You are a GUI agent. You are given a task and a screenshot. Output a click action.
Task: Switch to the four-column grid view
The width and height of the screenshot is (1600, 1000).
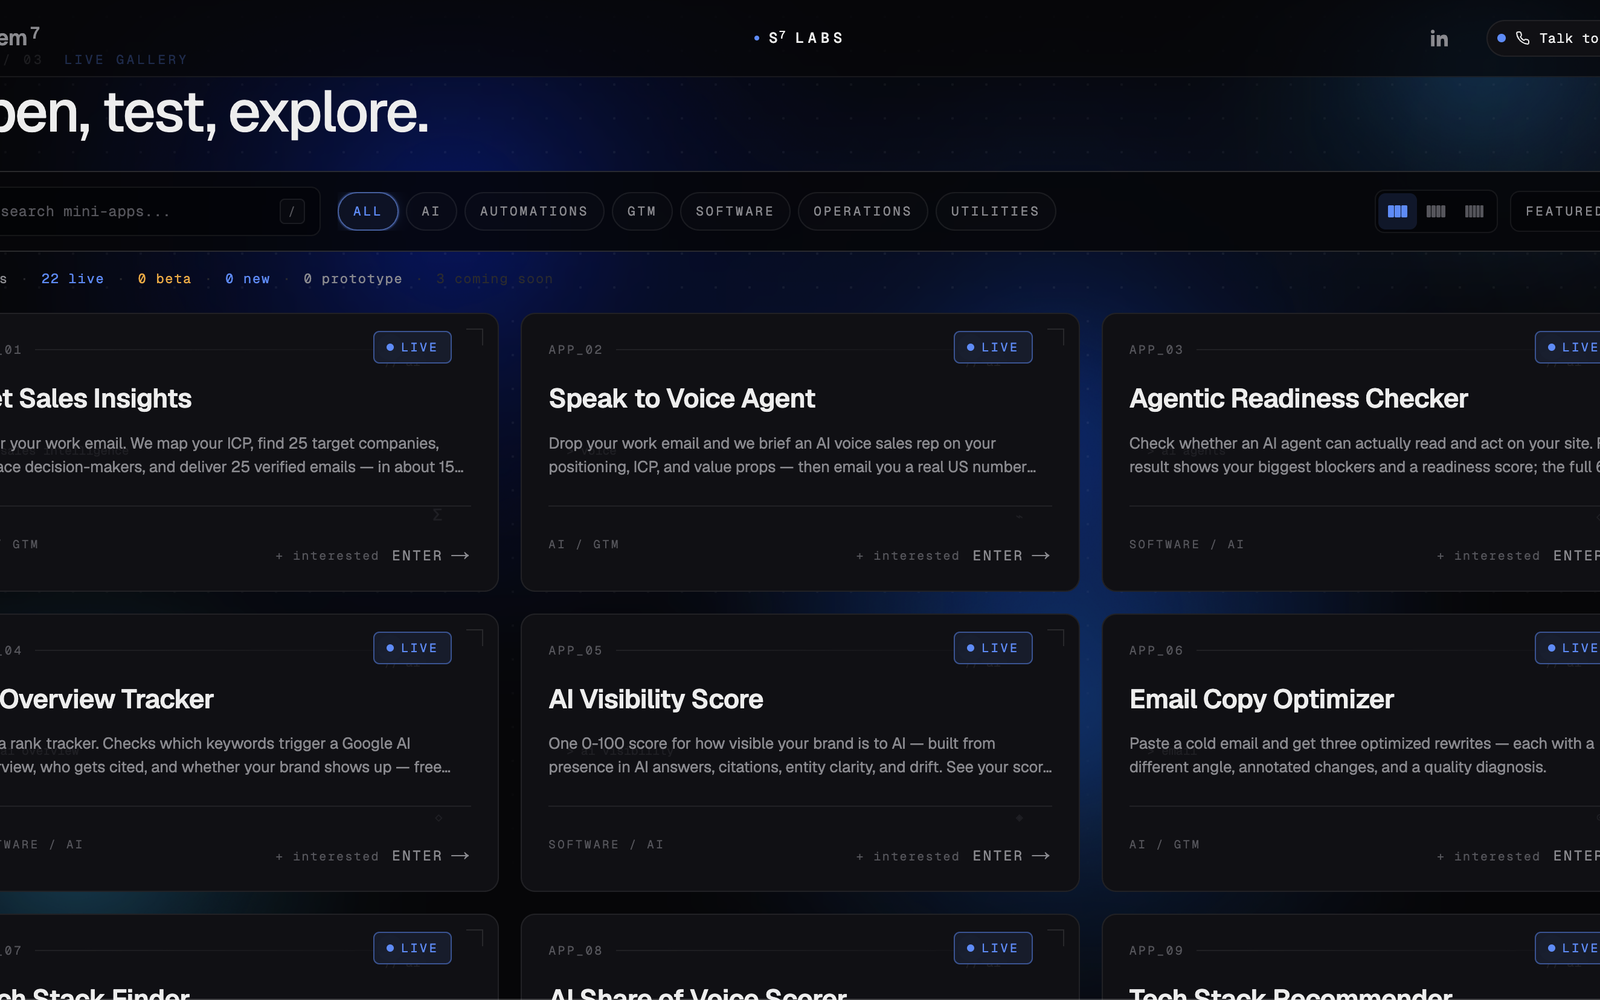pyautogui.click(x=1436, y=211)
